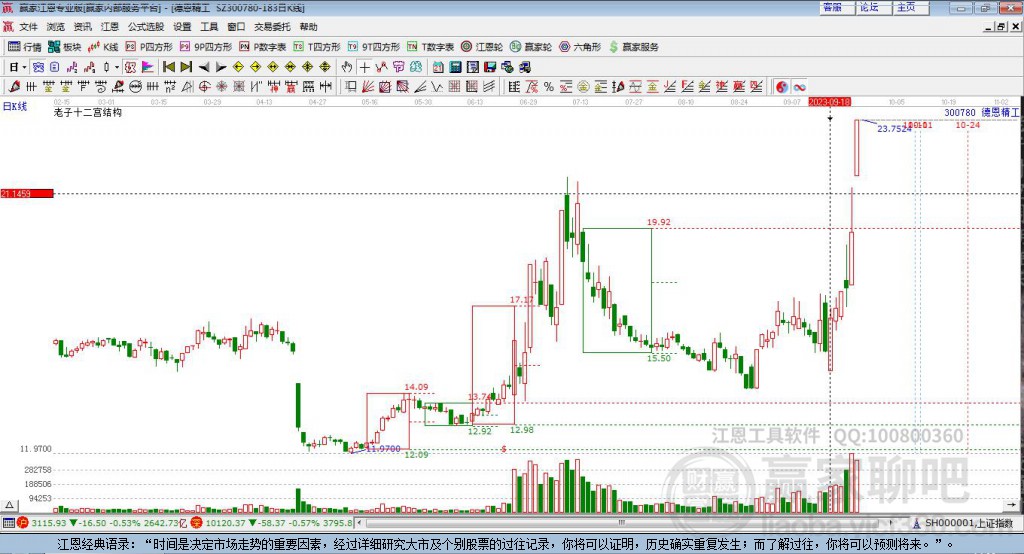Open the 公式选股 menu
This screenshot has height=554, width=1024.
coord(146,27)
